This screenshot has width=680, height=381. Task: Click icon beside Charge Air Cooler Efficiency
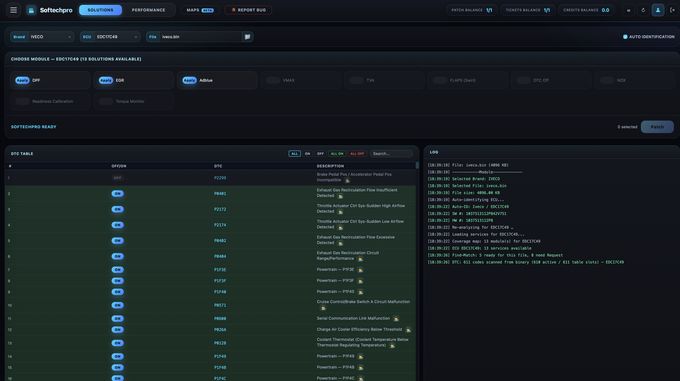408,330
